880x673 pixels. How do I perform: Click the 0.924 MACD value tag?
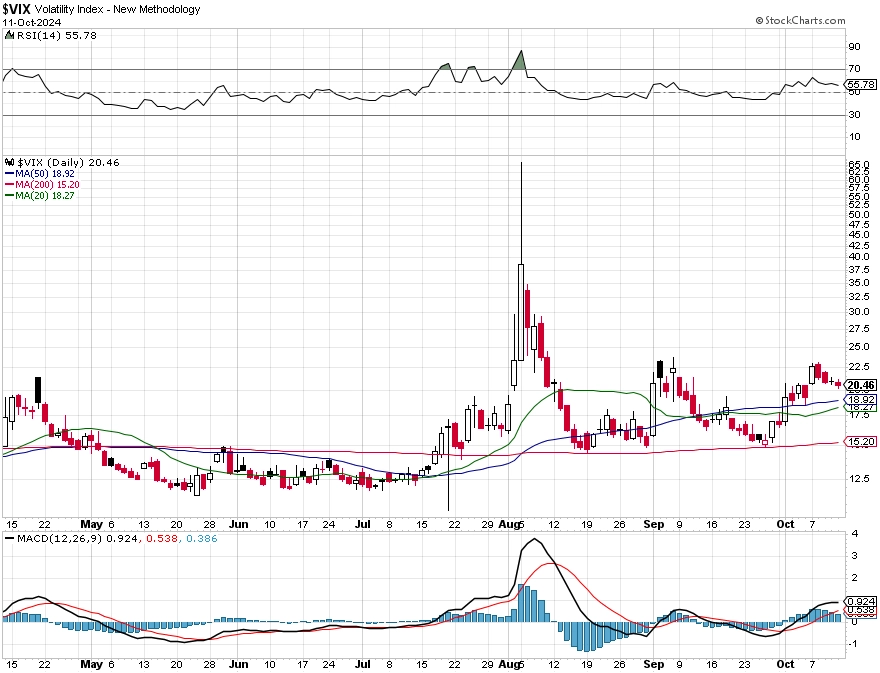(x=861, y=601)
